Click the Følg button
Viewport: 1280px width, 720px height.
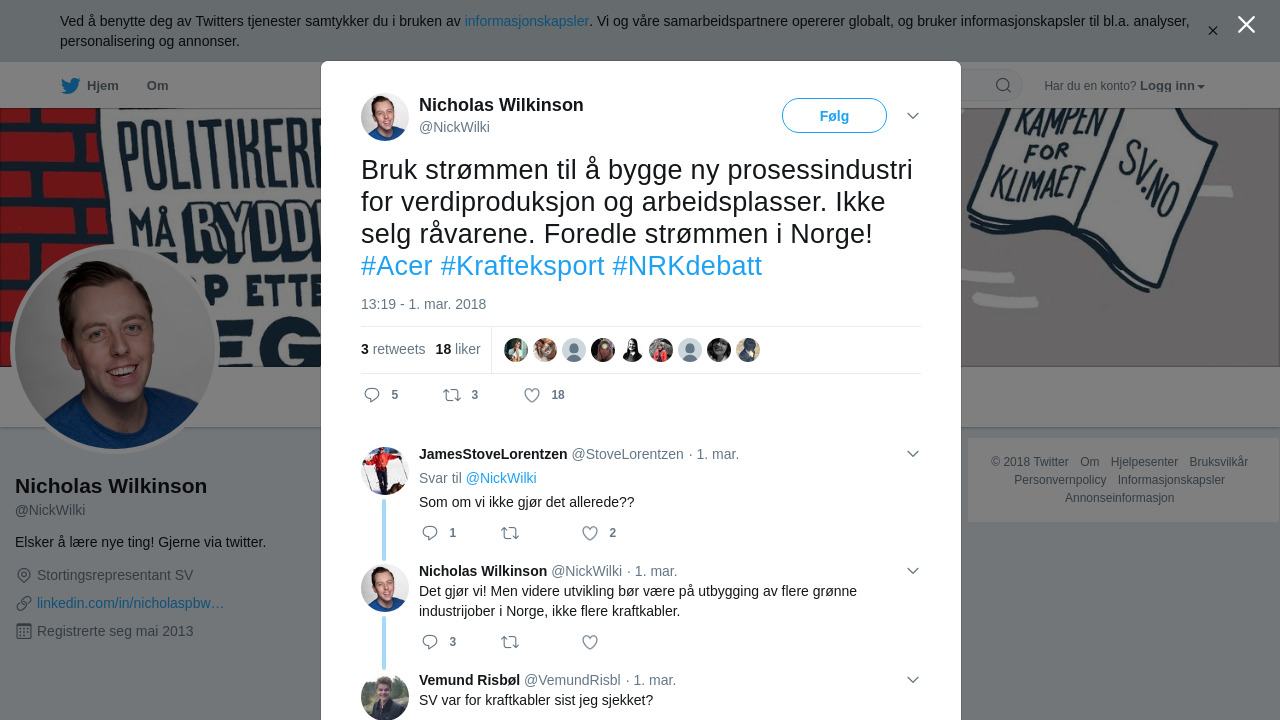834,116
